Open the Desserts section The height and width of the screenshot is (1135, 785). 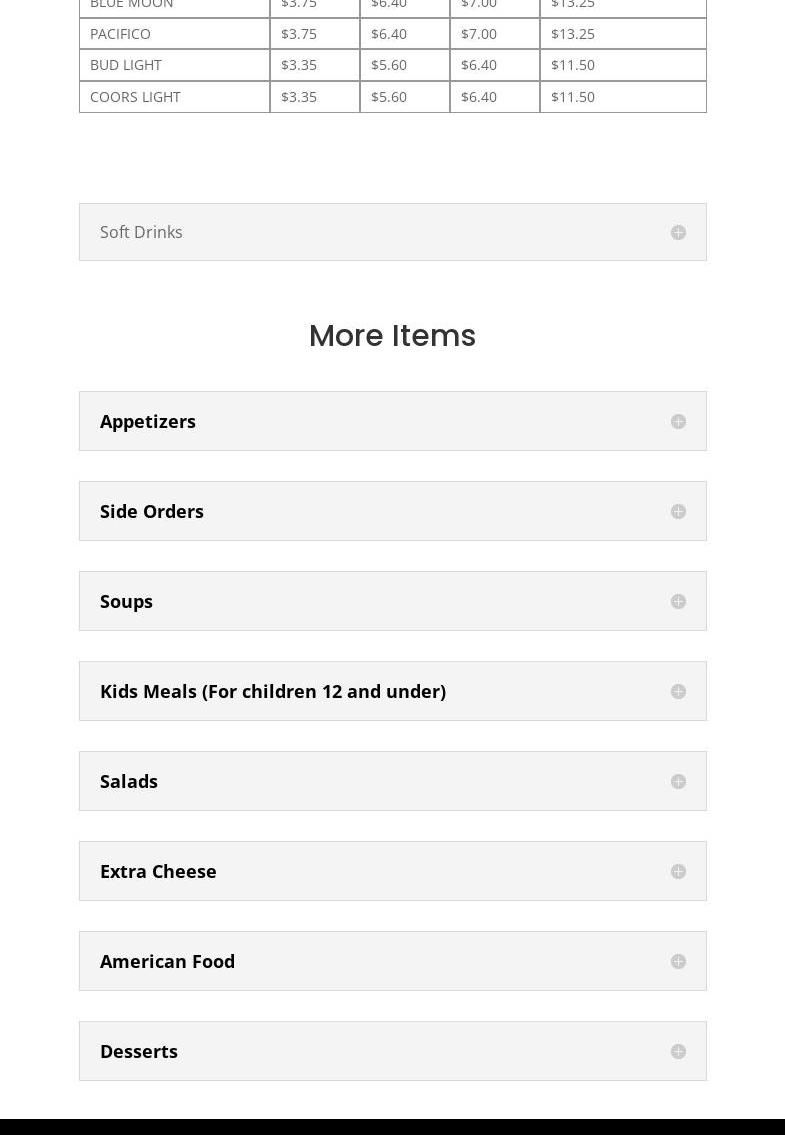139,1051
